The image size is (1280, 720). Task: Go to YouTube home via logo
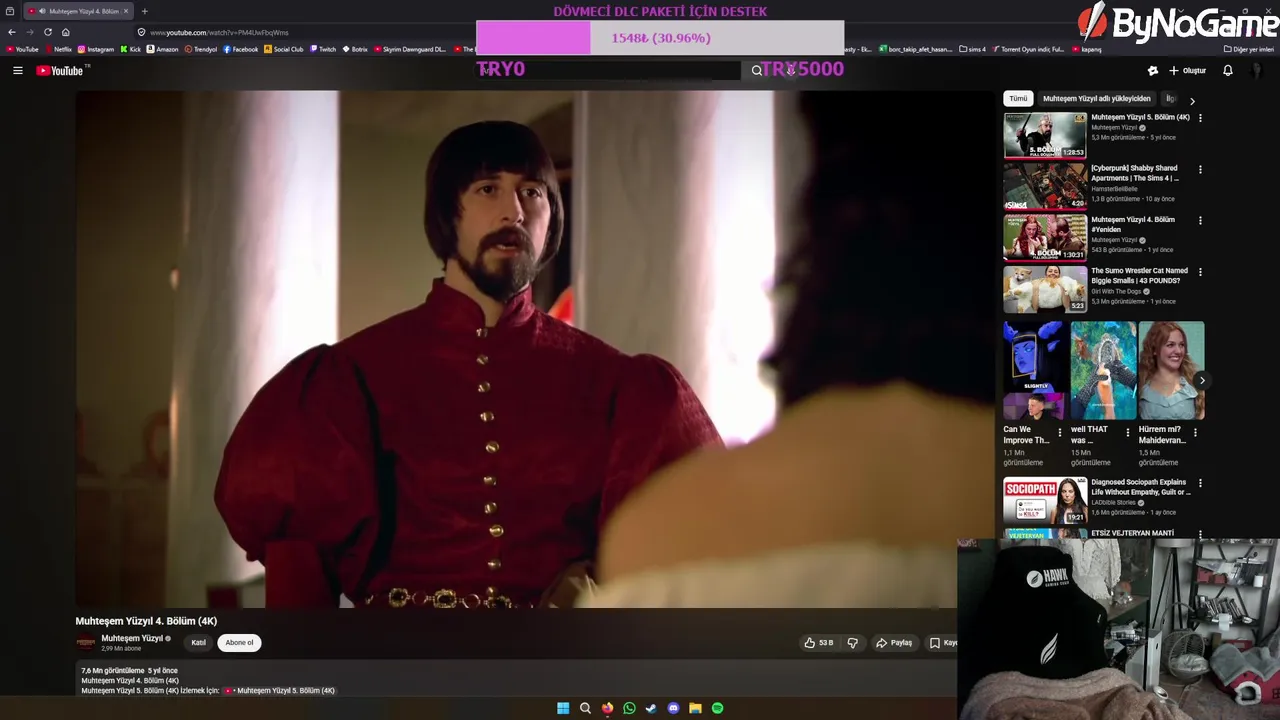pos(61,70)
